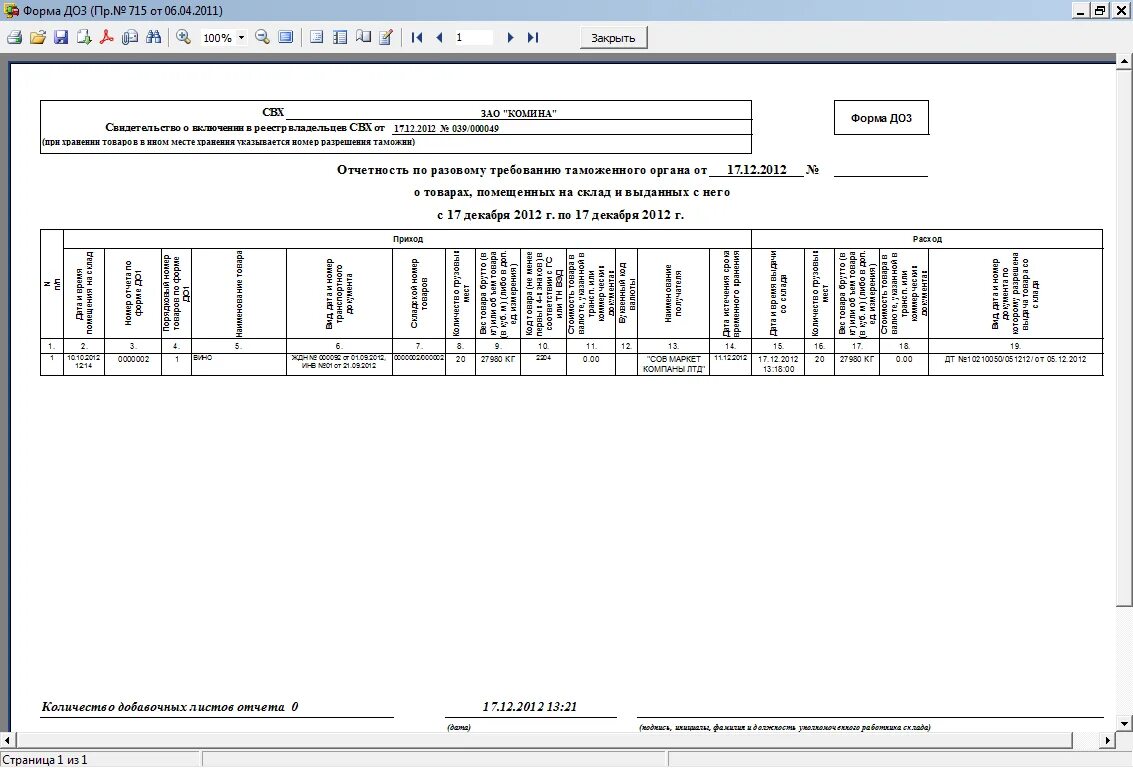Click the Форма ДО3 box in the report

tap(881, 118)
